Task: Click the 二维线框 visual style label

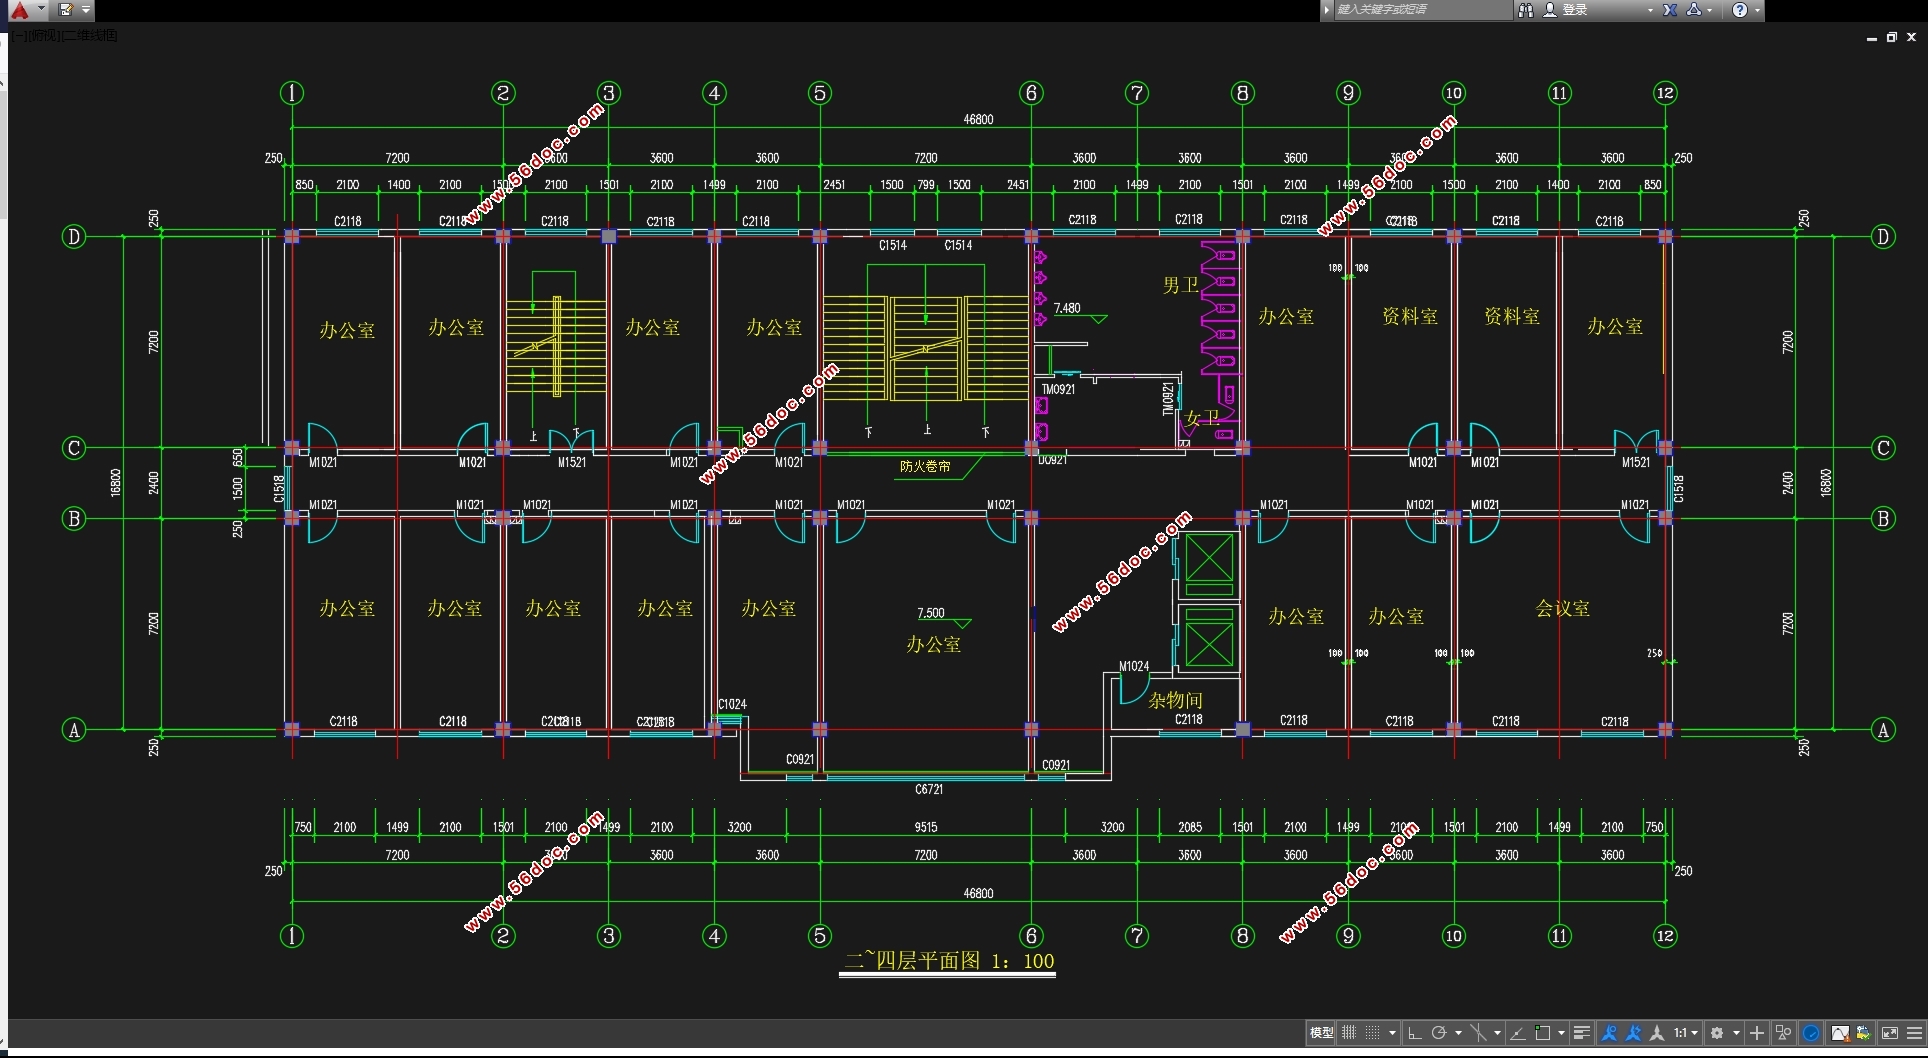Action: [x=91, y=36]
